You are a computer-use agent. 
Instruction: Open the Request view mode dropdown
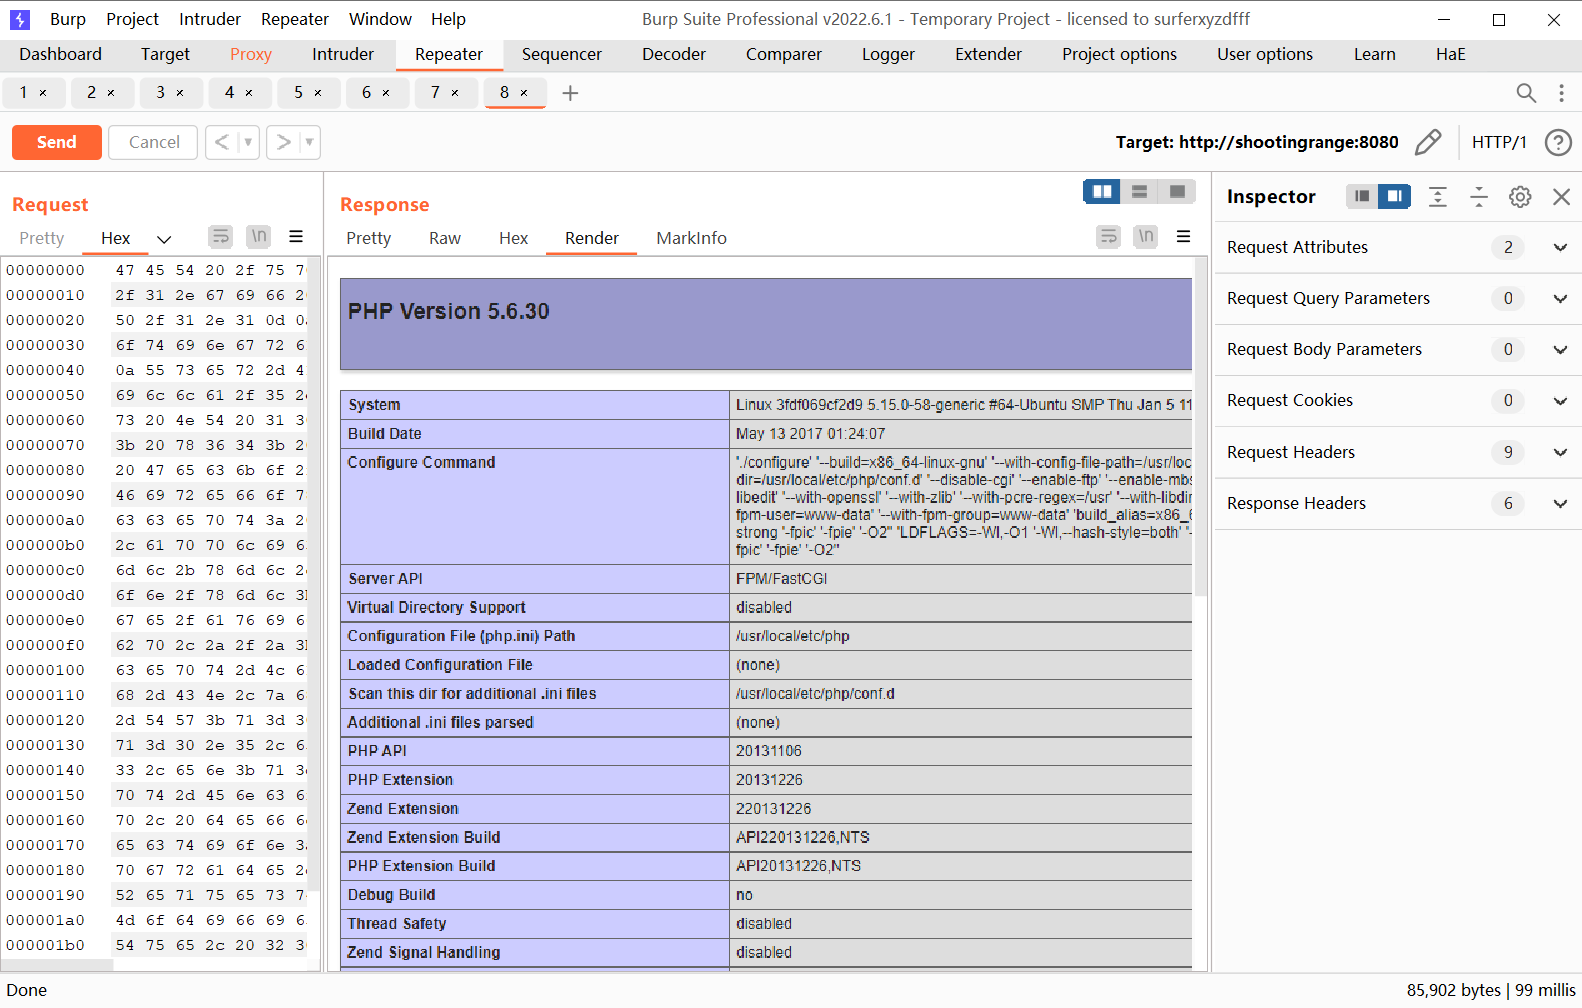point(164,239)
